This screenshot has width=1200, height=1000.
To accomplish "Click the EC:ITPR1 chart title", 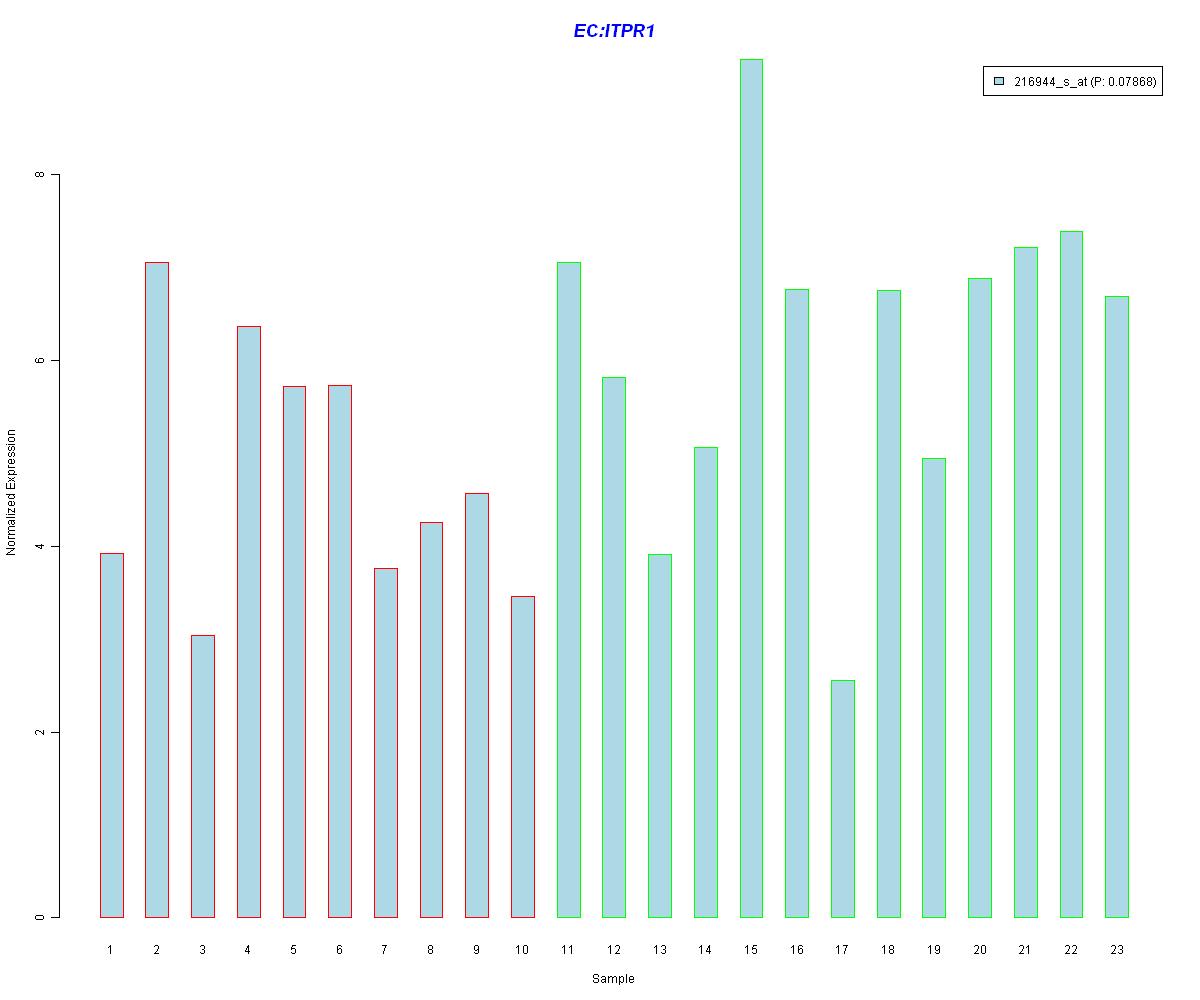I will pyautogui.click(x=614, y=31).
